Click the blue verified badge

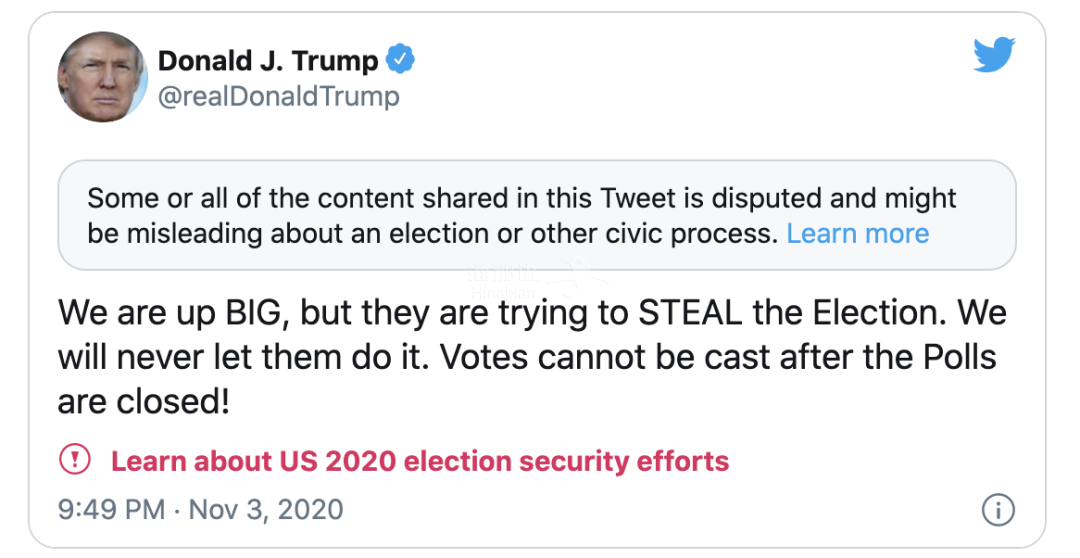coord(400,60)
